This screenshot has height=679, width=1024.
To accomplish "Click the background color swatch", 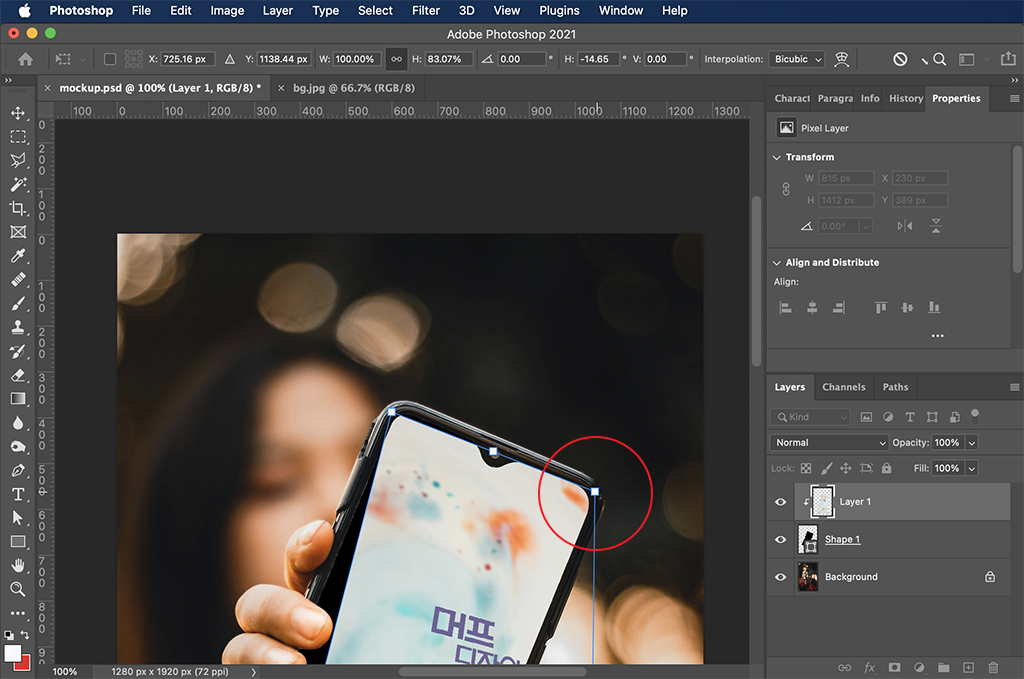I will pos(23,665).
